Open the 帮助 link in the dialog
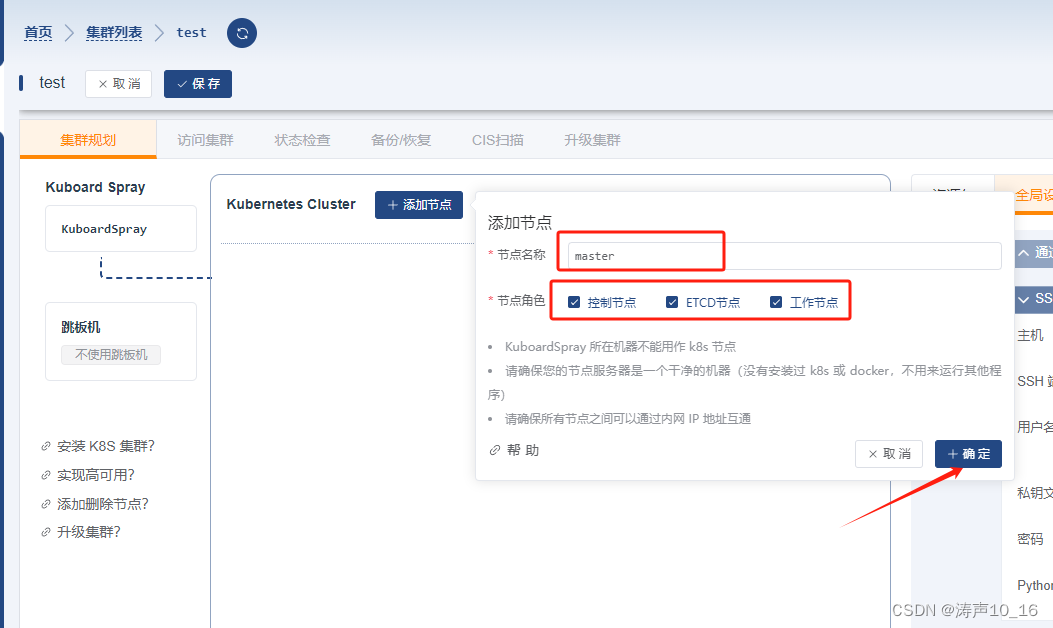The image size is (1053, 628). tap(523, 450)
